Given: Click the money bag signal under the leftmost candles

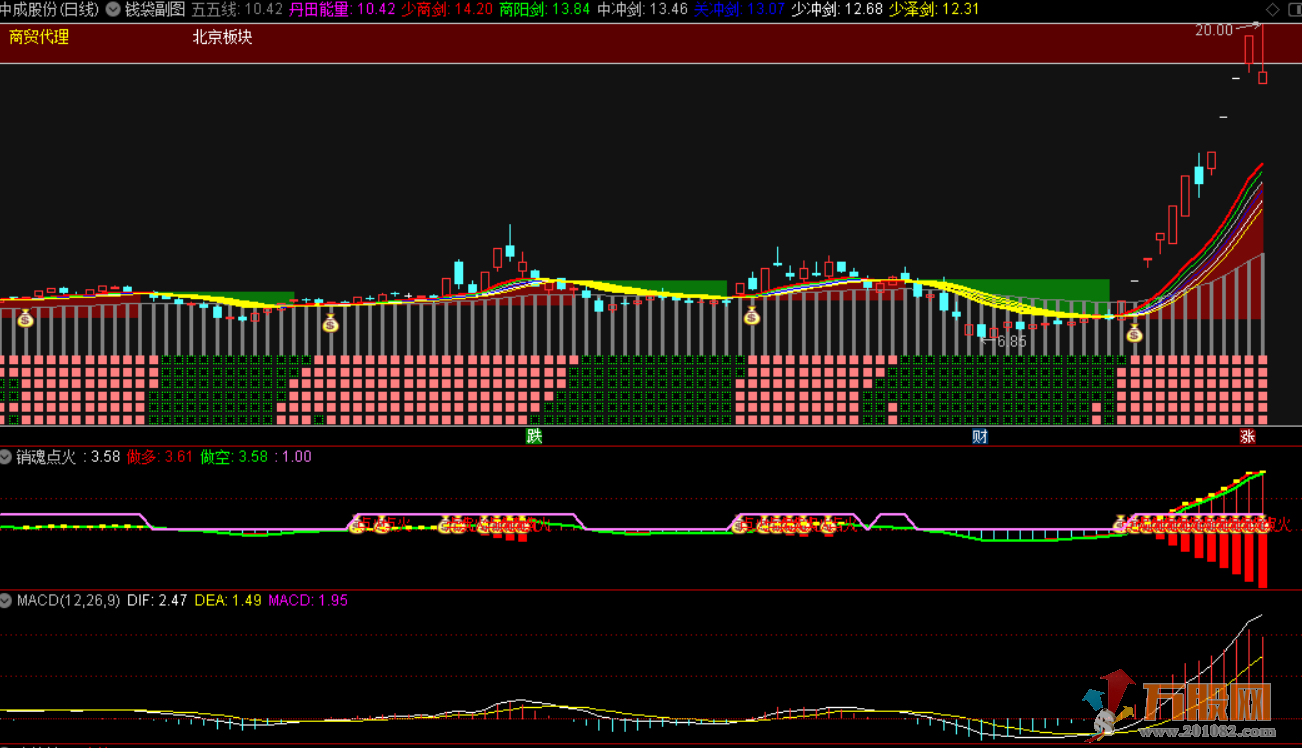Looking at the screenshot, I should click(x=25, y=318).
